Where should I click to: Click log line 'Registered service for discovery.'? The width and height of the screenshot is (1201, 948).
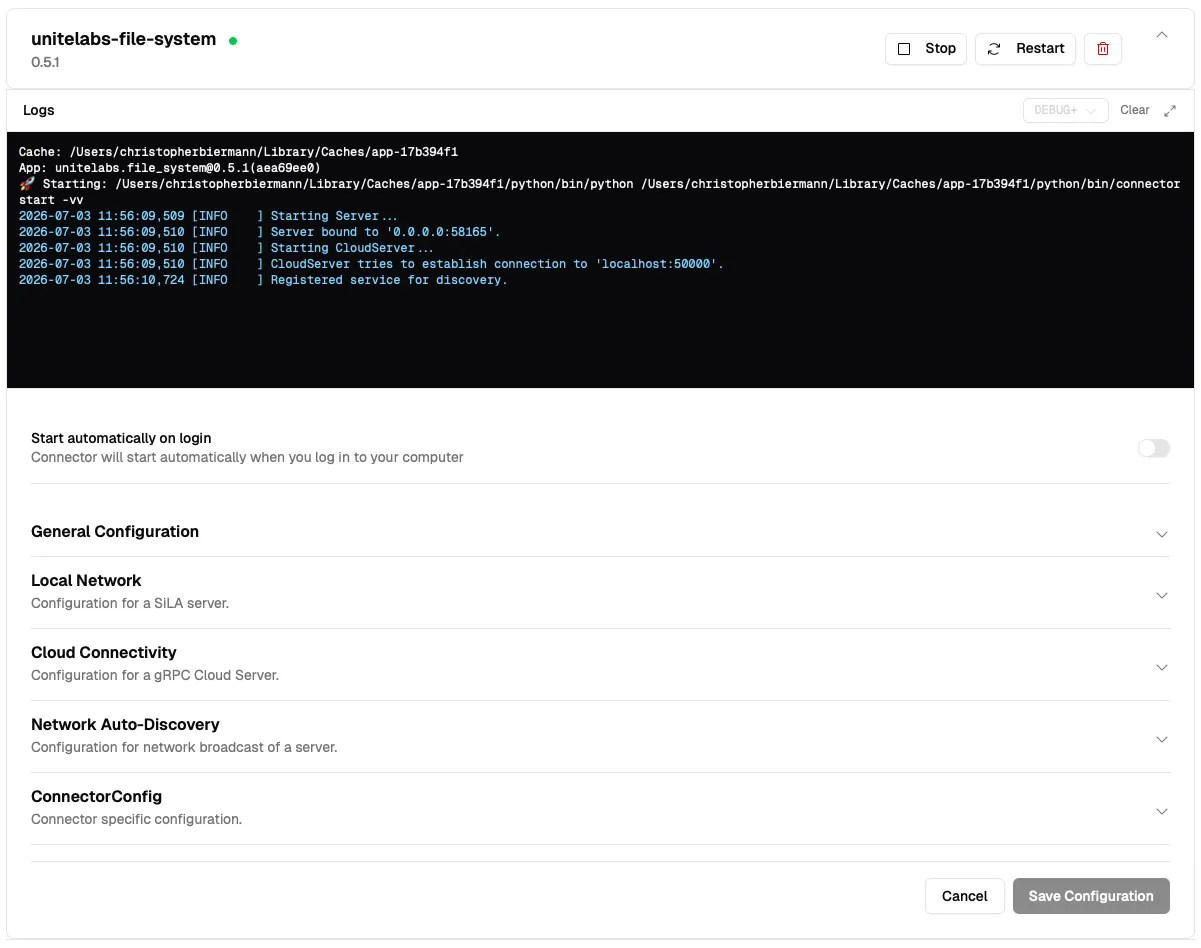pyautogui.click(x=263, y=280)
